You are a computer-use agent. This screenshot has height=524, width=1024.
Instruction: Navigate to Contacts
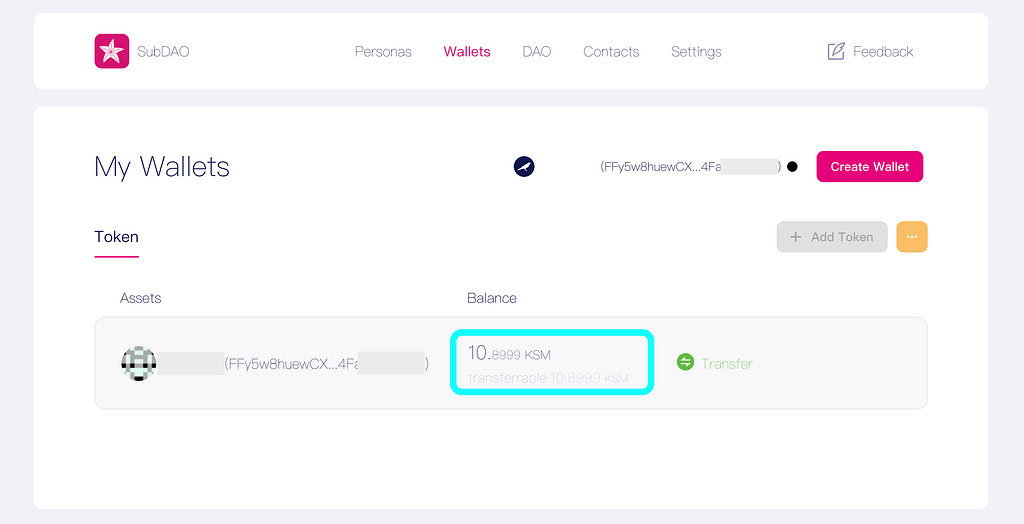611,52
